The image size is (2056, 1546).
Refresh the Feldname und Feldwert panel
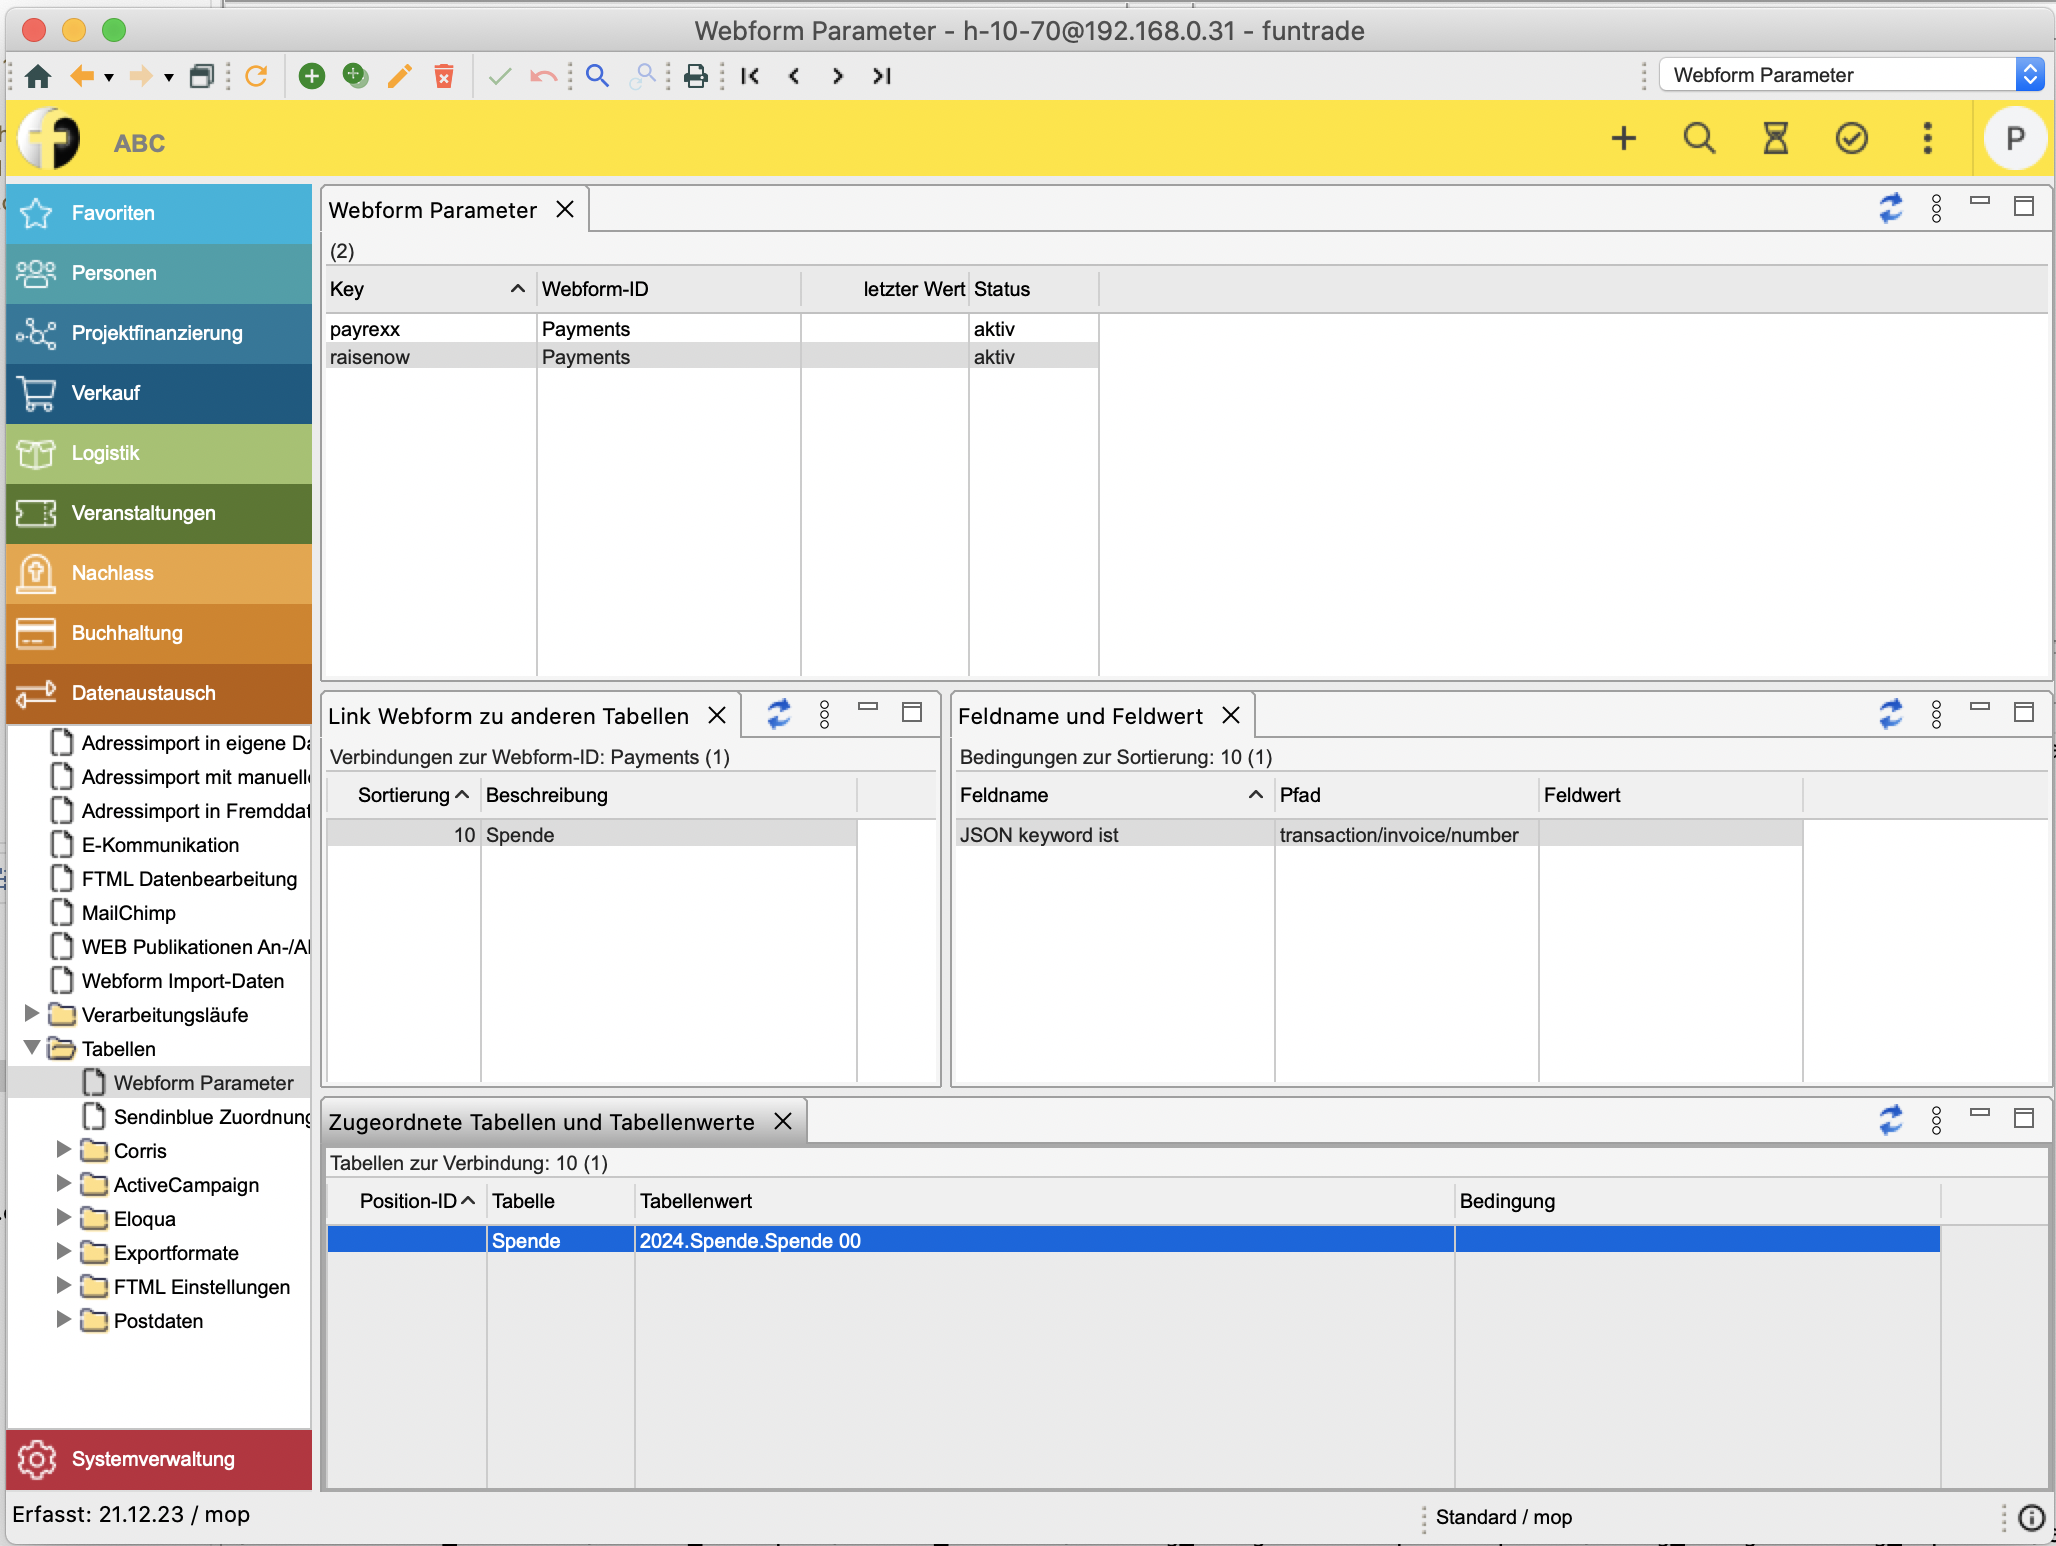coord(1890,714)
